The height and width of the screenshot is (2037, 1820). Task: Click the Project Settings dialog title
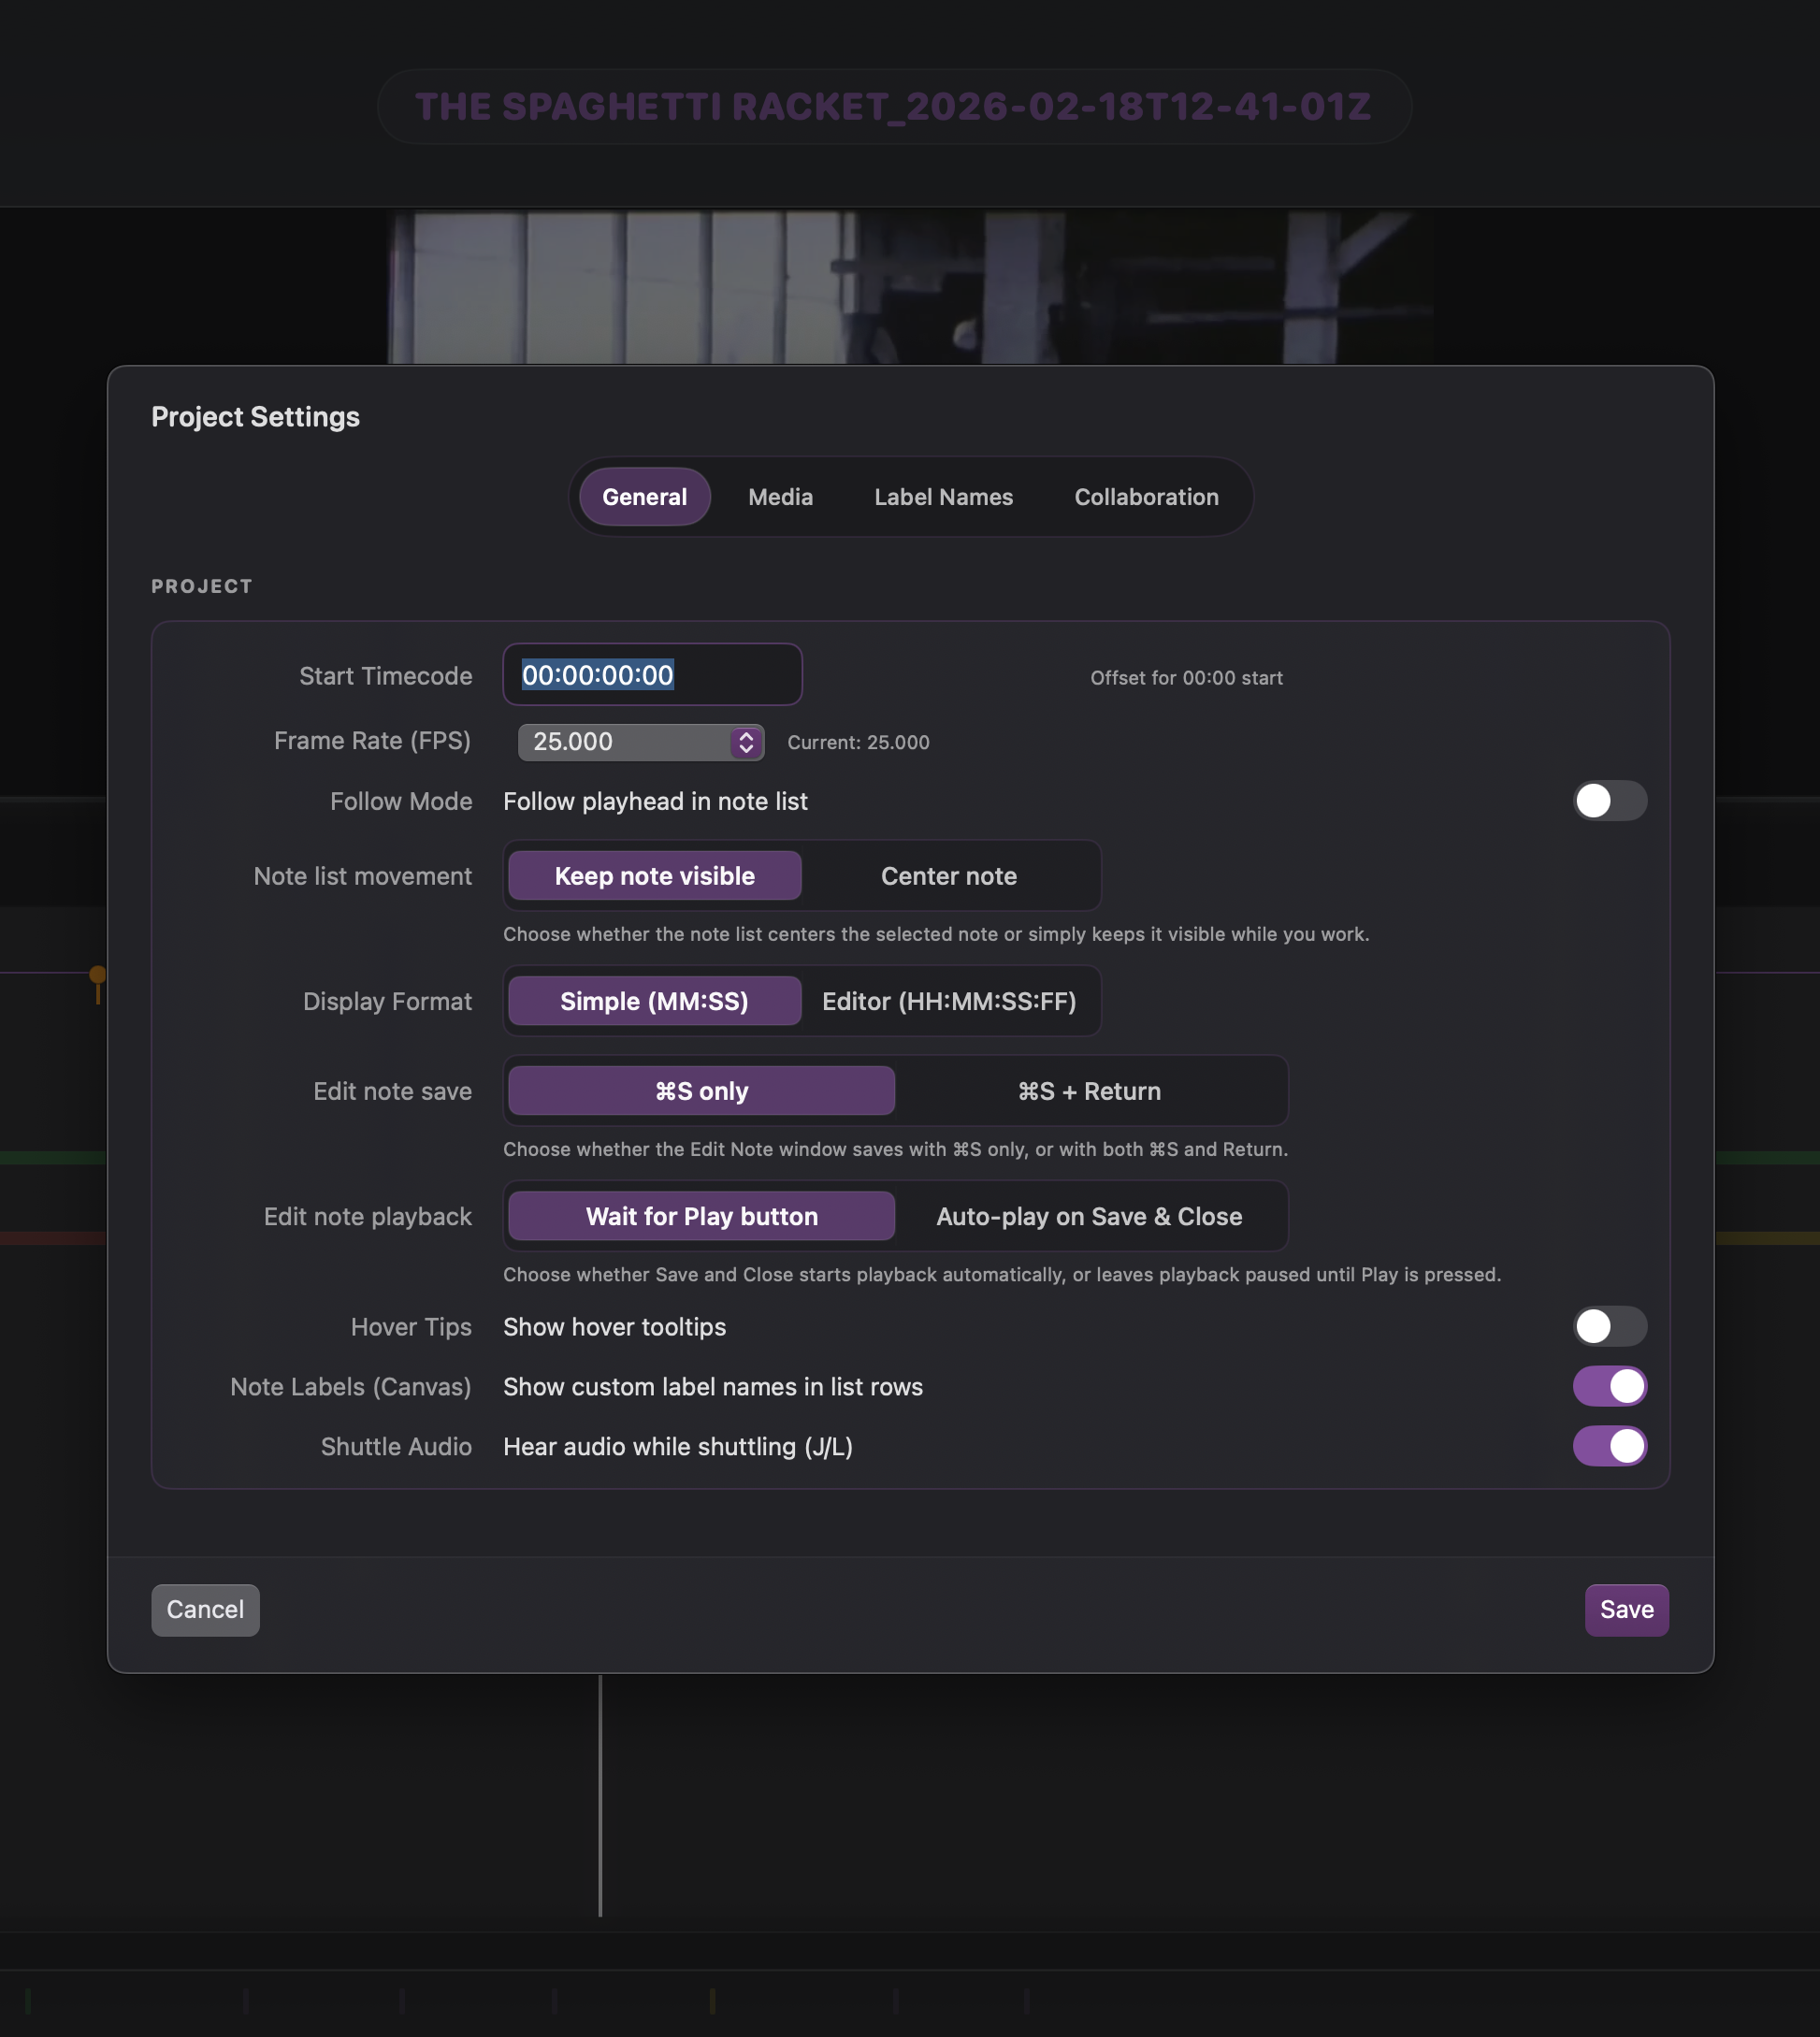pos(255,417)
